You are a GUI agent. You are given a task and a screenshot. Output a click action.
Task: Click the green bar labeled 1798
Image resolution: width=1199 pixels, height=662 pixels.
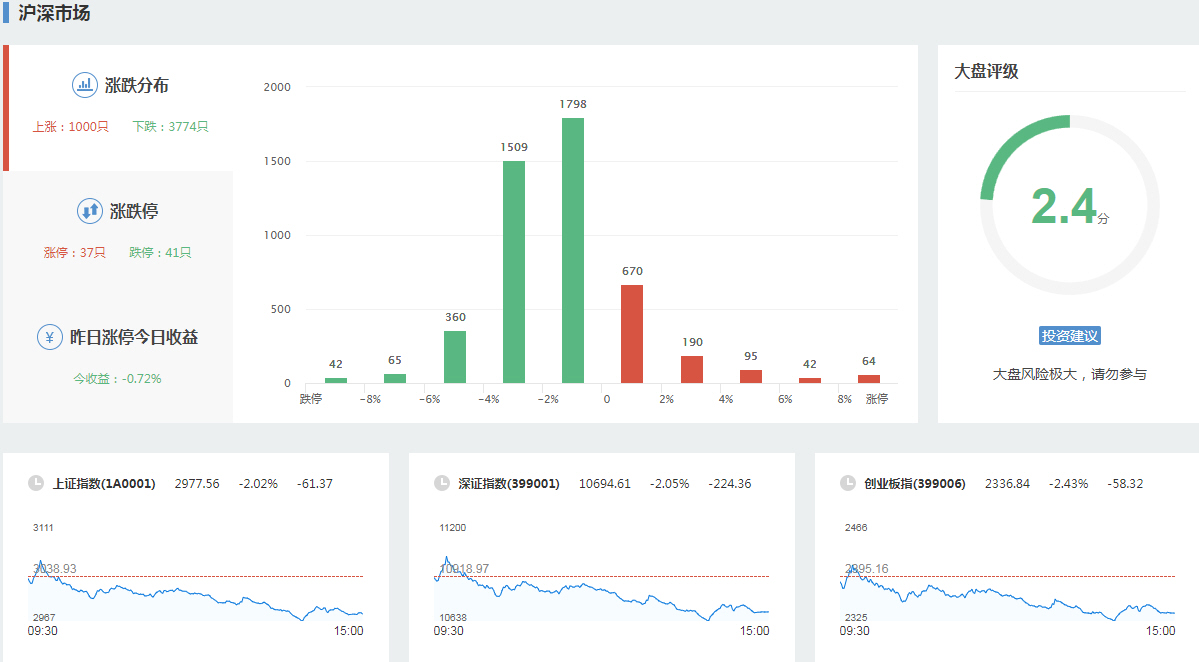pos(573,250)
